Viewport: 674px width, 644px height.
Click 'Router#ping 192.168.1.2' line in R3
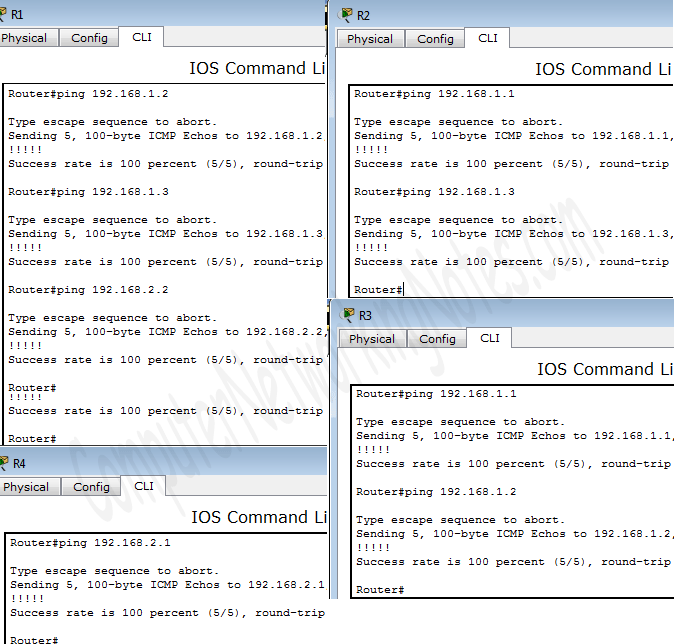point(436,492)
